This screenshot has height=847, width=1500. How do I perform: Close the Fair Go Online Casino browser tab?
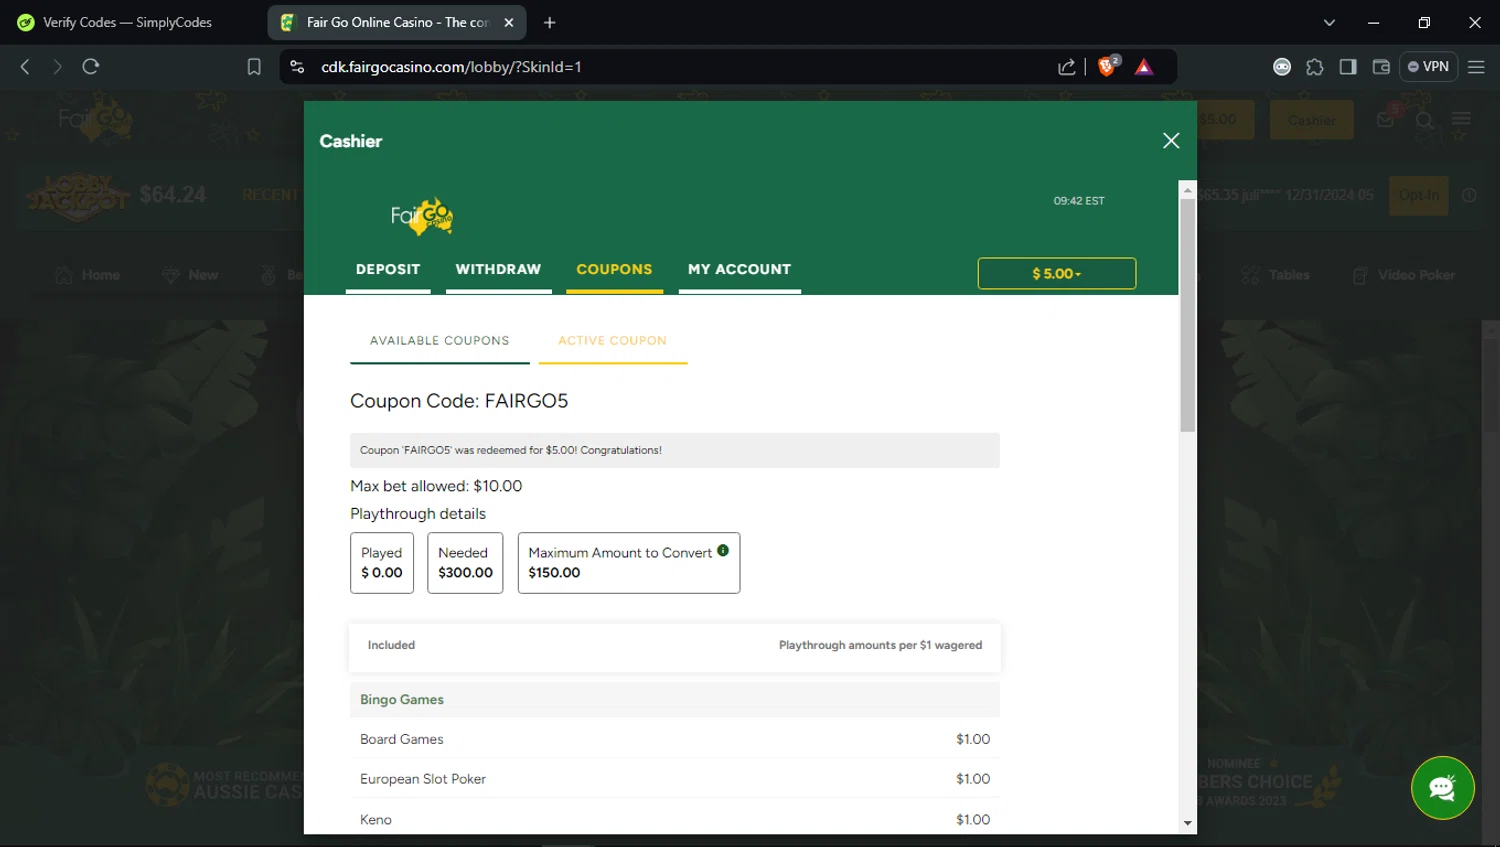[x=508, y=22]
